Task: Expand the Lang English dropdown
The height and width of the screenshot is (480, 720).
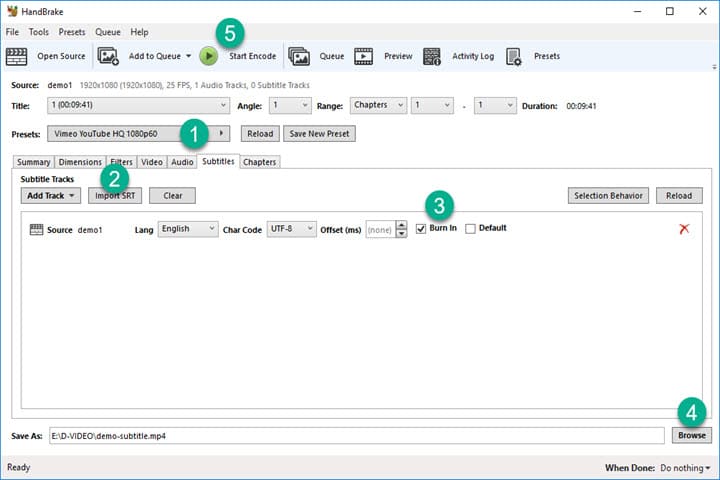Action: (x=188, y=229)
